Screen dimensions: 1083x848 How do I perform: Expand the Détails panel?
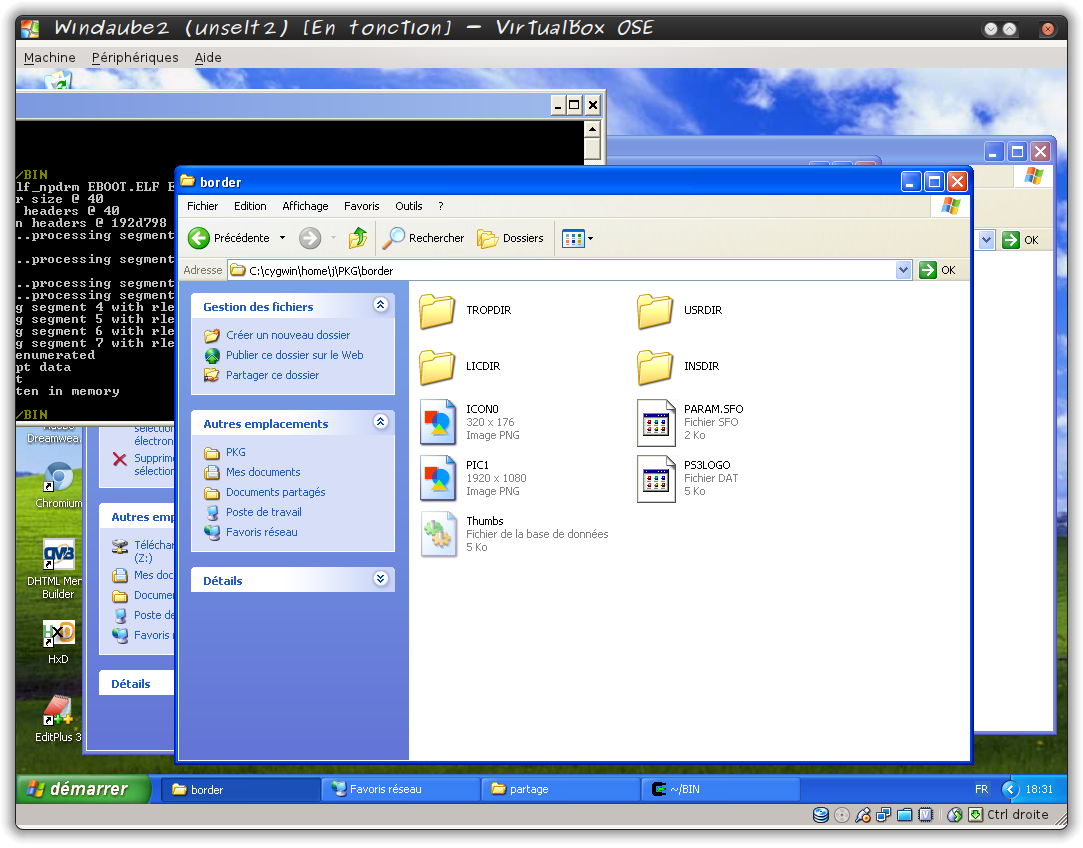coord(380,579)
